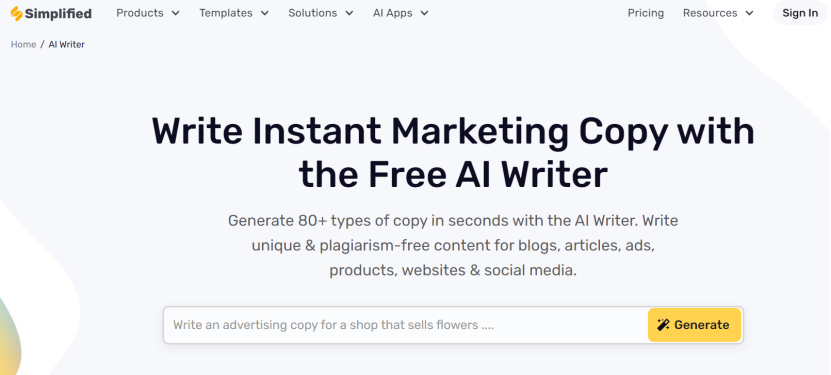Select the AI Writer breadcrumb item

[66, 44]
